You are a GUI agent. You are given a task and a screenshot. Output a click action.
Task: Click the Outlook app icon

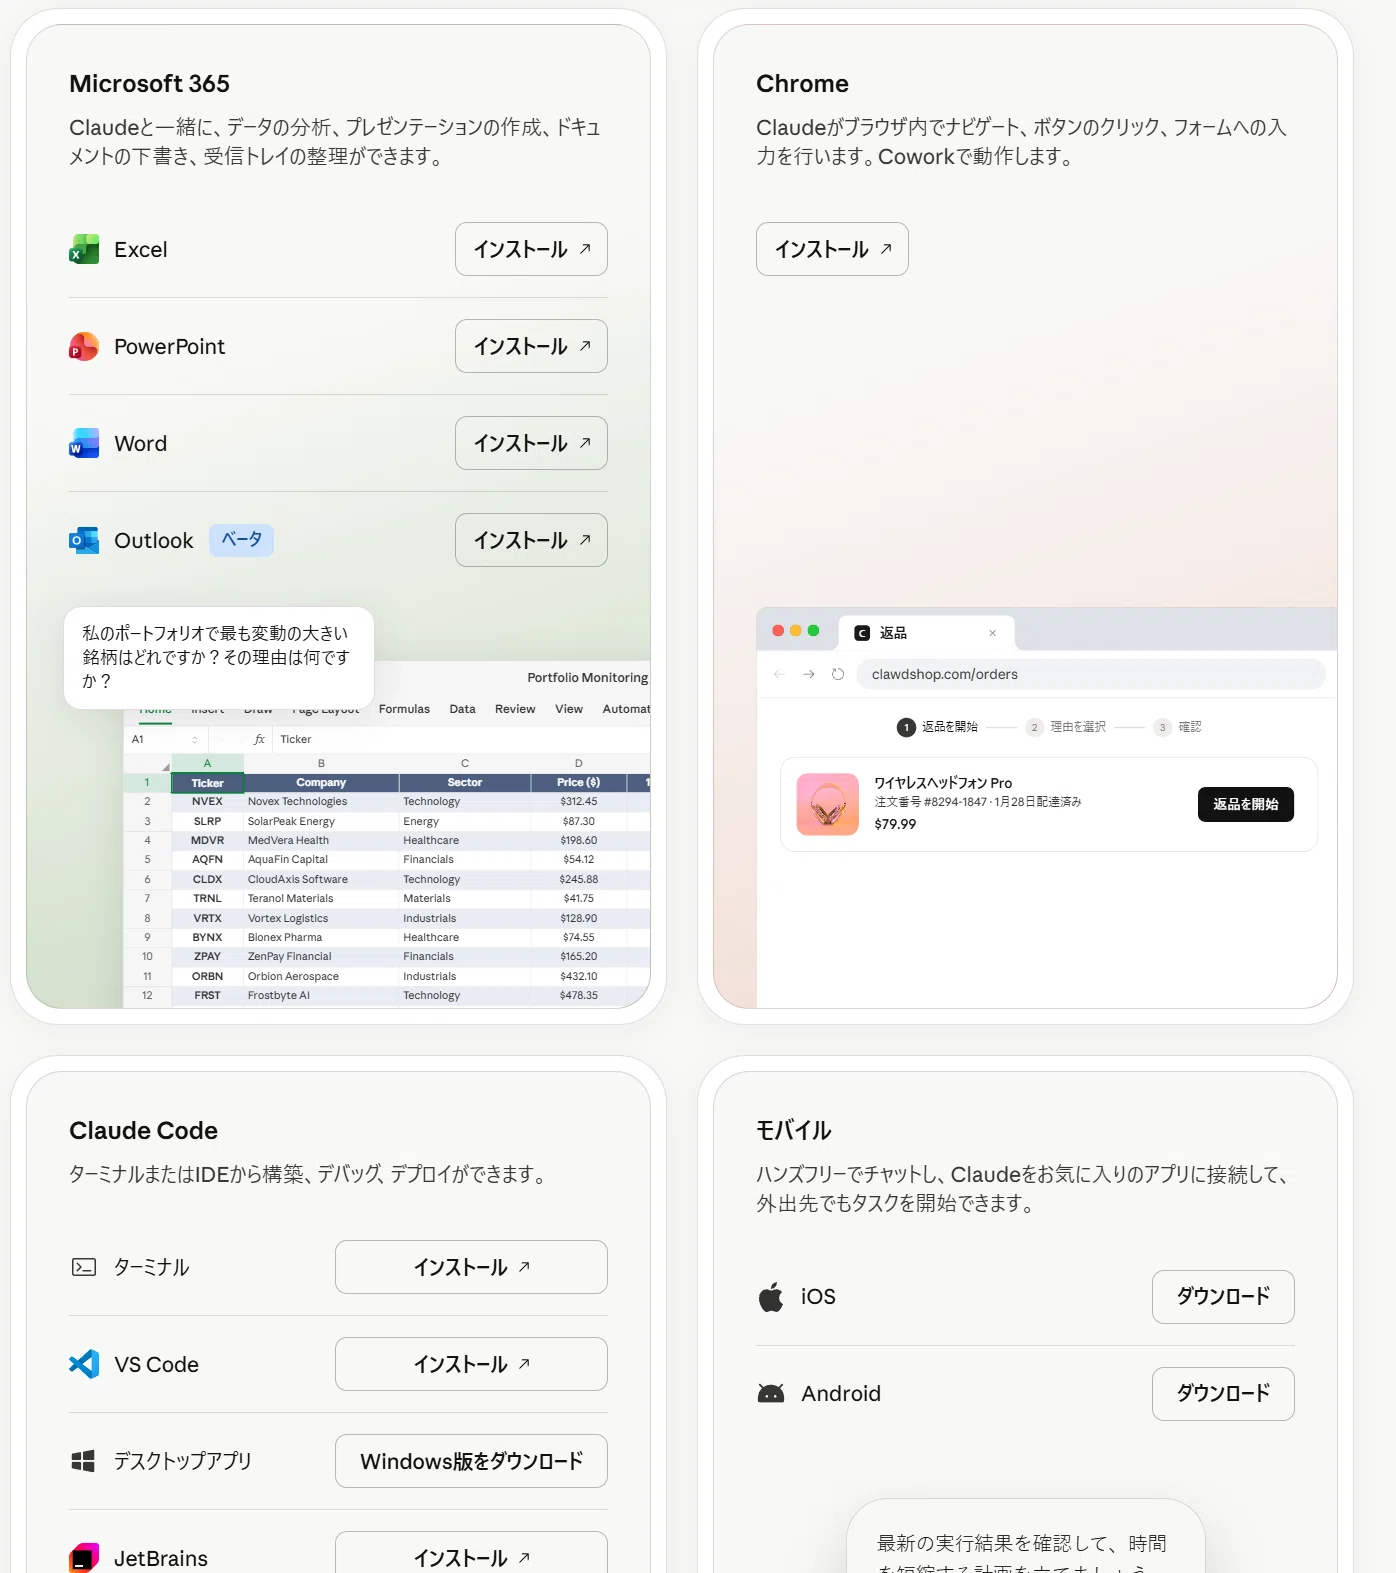(84, 540)
